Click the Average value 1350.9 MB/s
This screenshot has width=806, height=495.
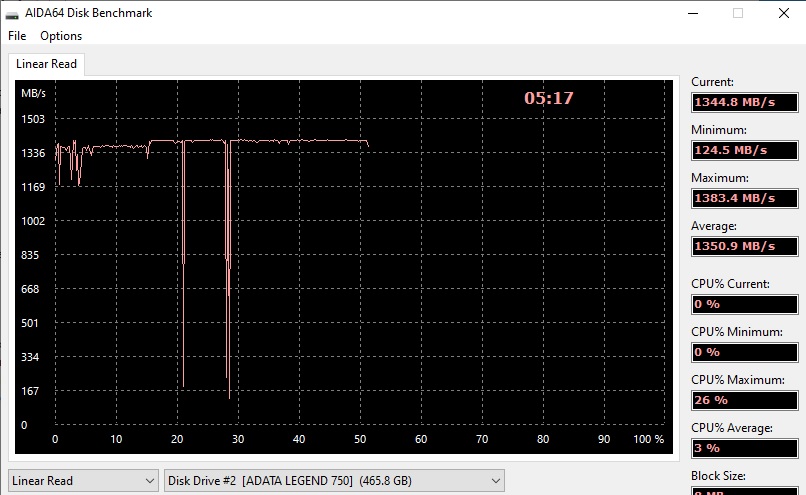[x=744, y=246]
